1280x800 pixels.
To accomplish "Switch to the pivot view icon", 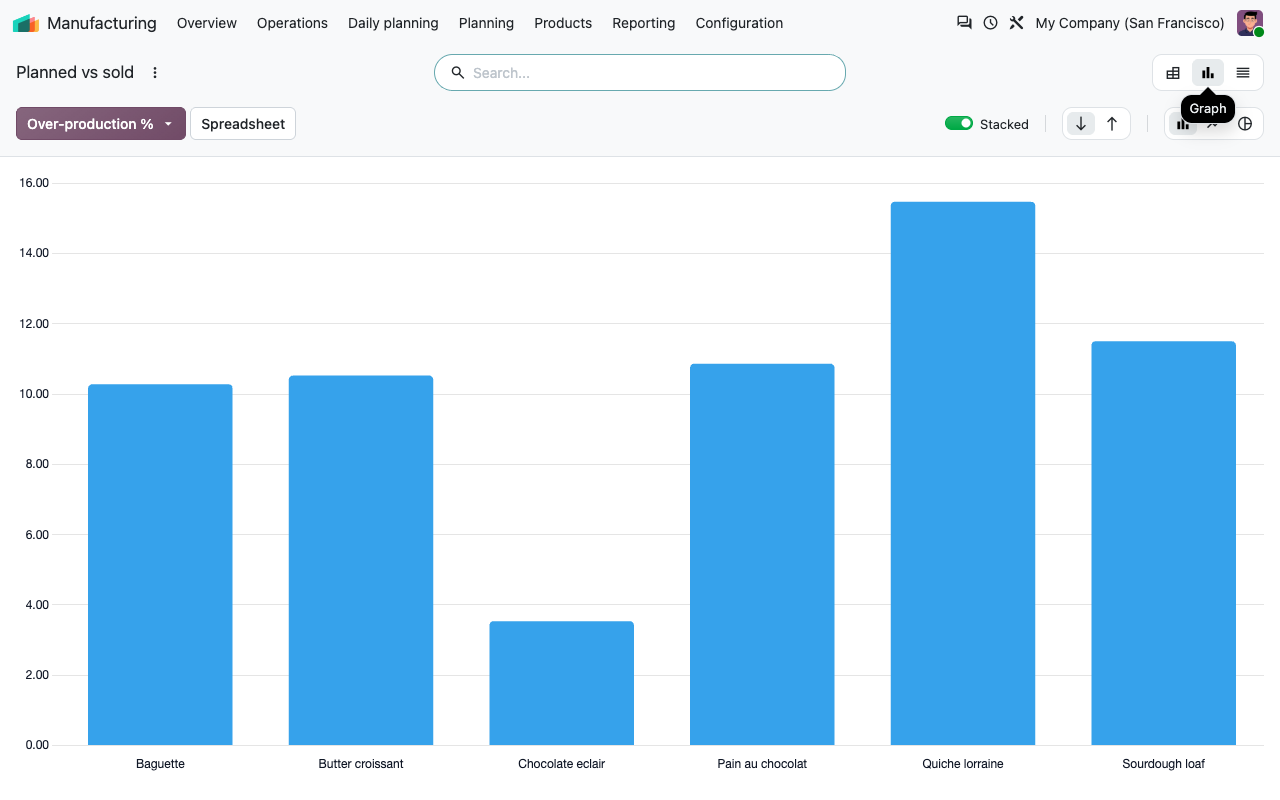I will (x=1173, y=73).
